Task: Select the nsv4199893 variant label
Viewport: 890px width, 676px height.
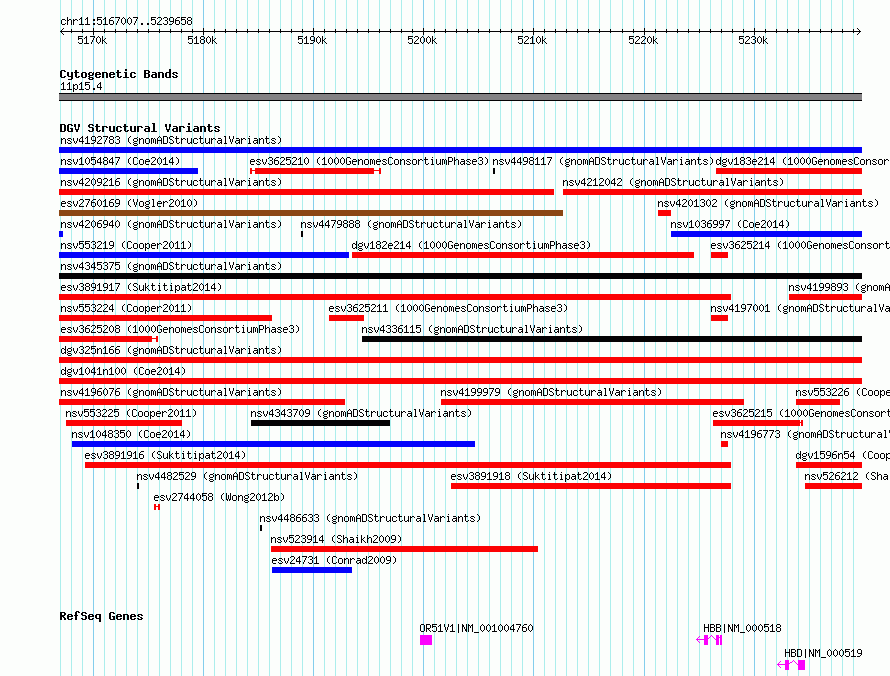Action: click(x=839, y=287)
